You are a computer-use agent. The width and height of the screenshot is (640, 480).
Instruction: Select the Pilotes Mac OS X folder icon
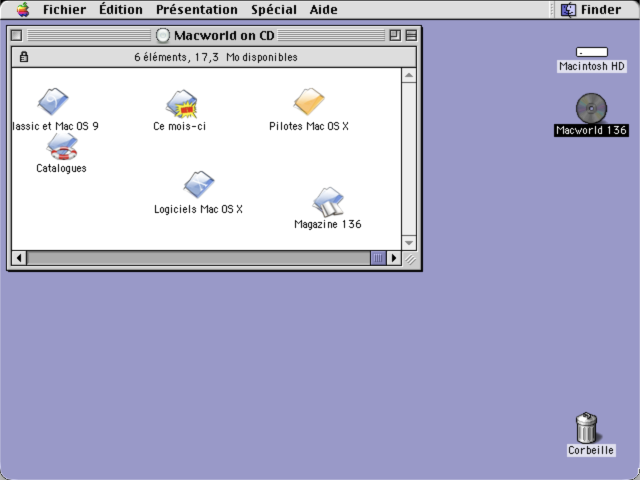309,102
